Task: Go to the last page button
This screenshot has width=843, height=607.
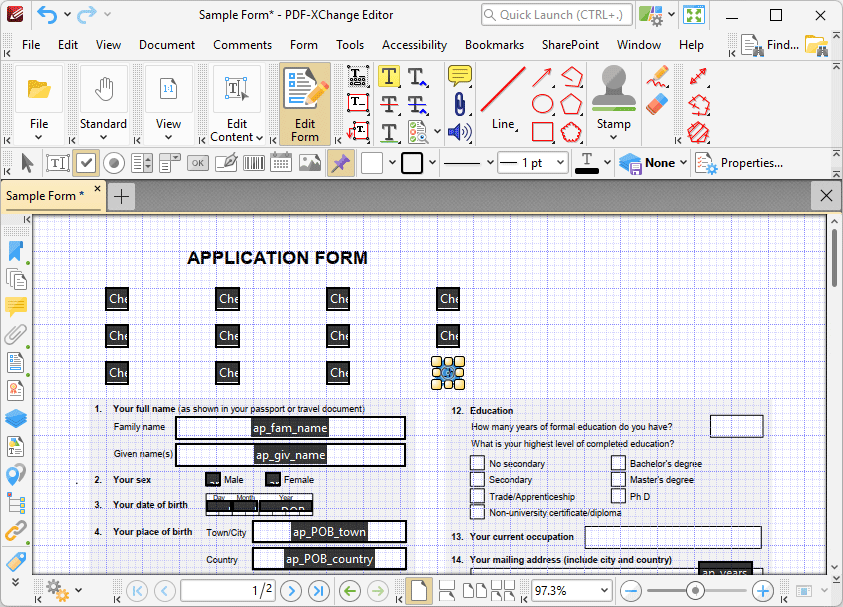Action: coord(318,591)
